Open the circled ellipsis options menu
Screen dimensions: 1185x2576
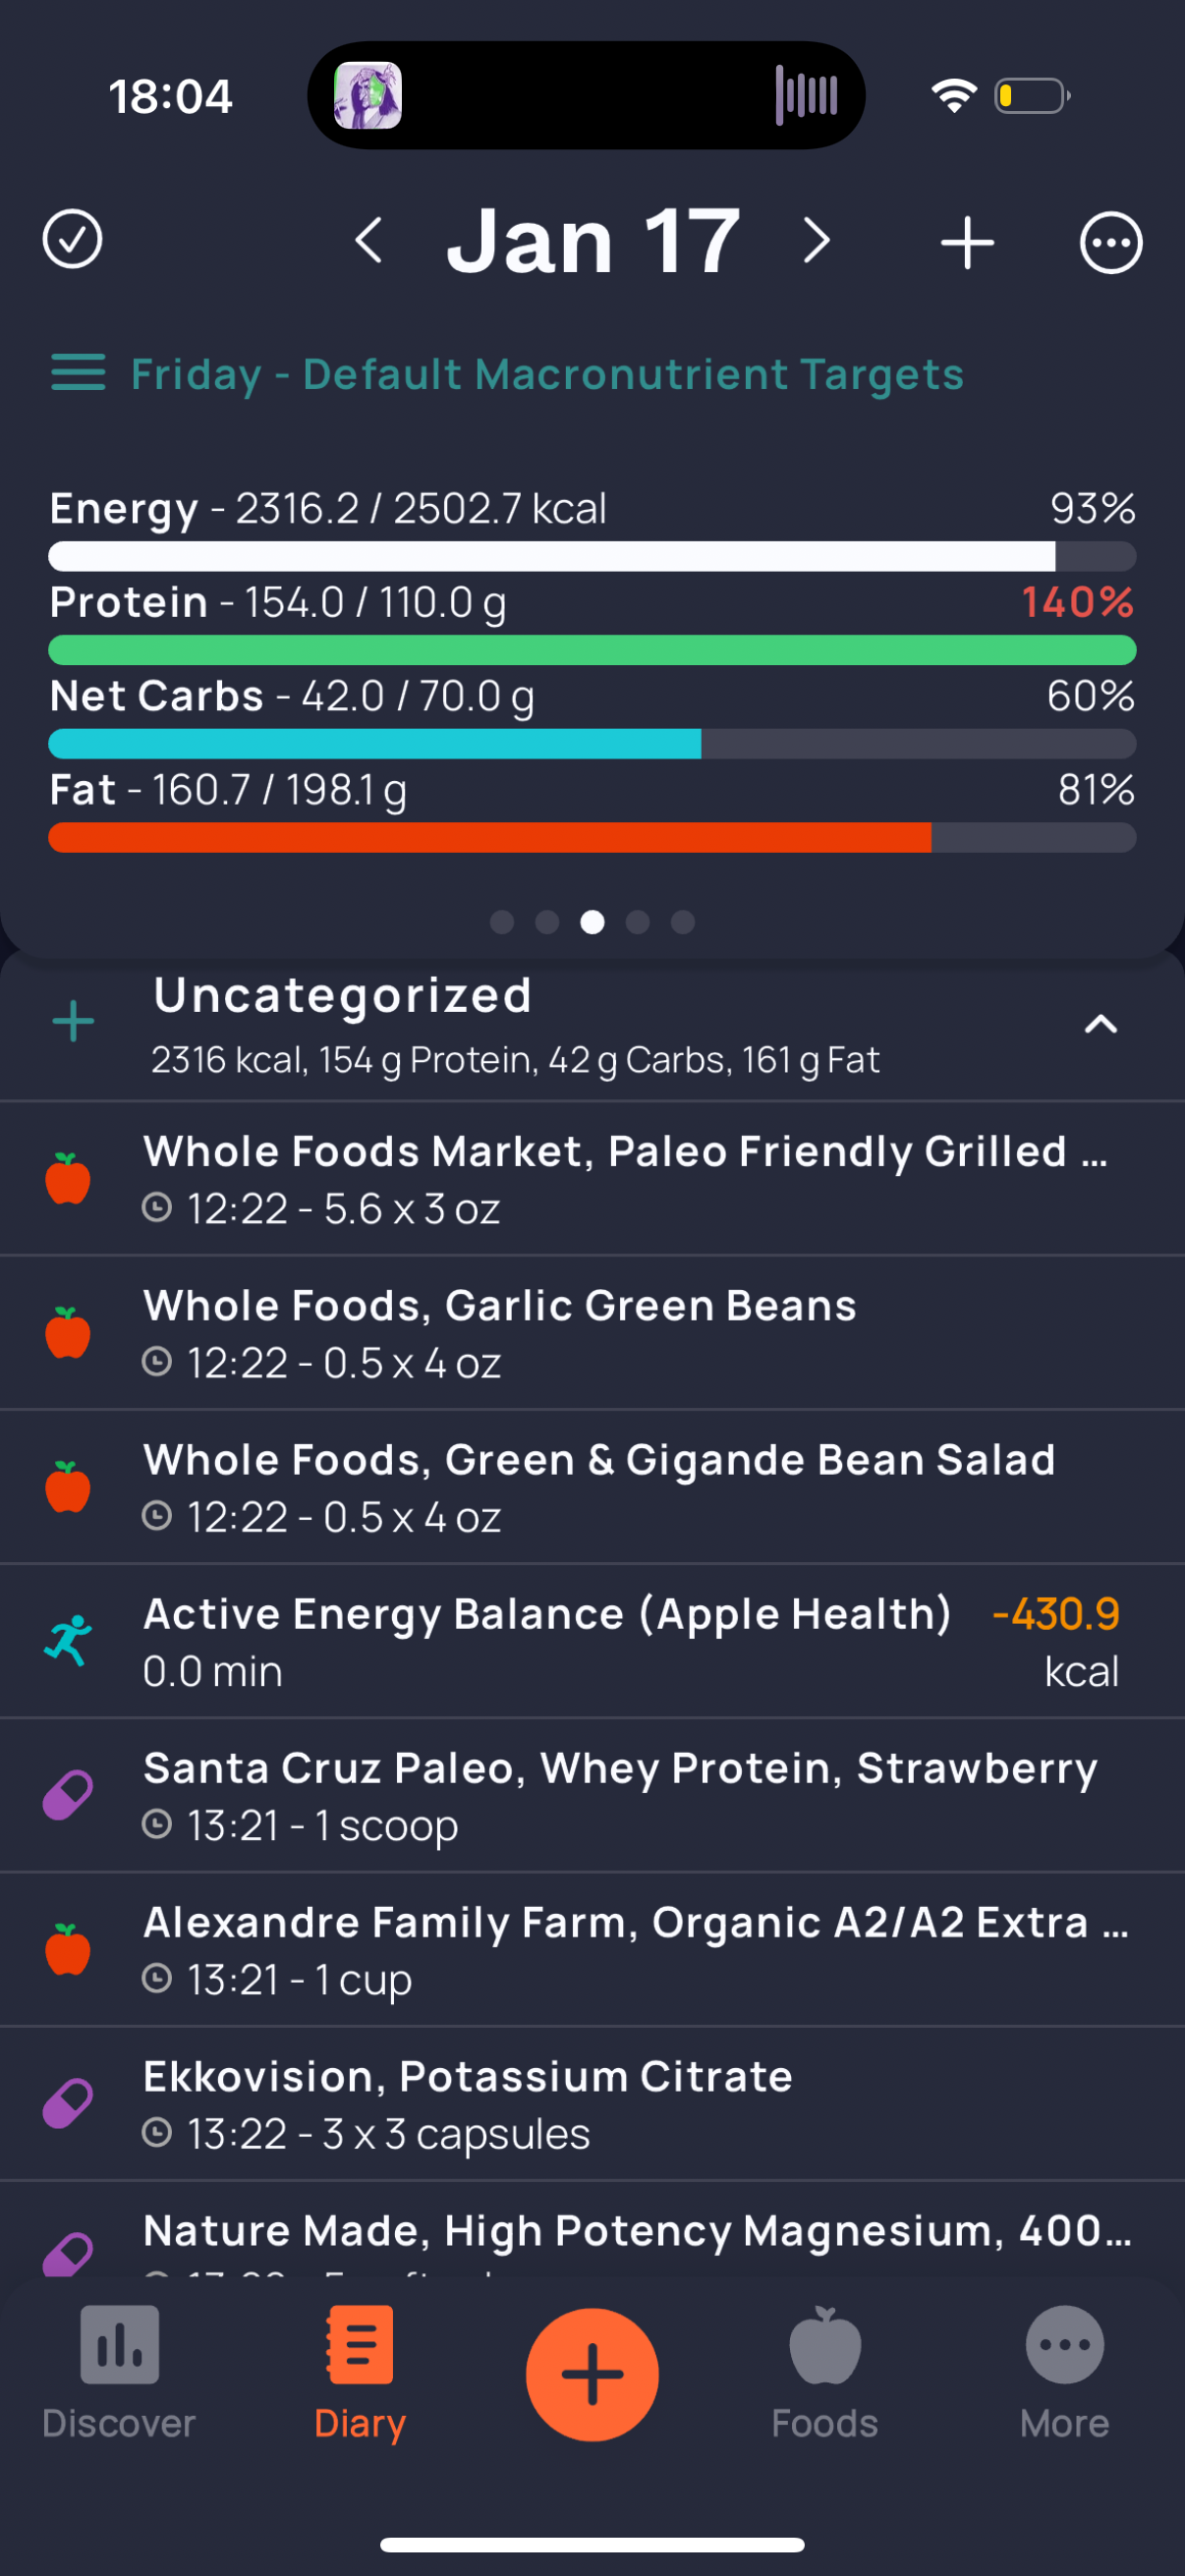click(x=1110, y=242)
